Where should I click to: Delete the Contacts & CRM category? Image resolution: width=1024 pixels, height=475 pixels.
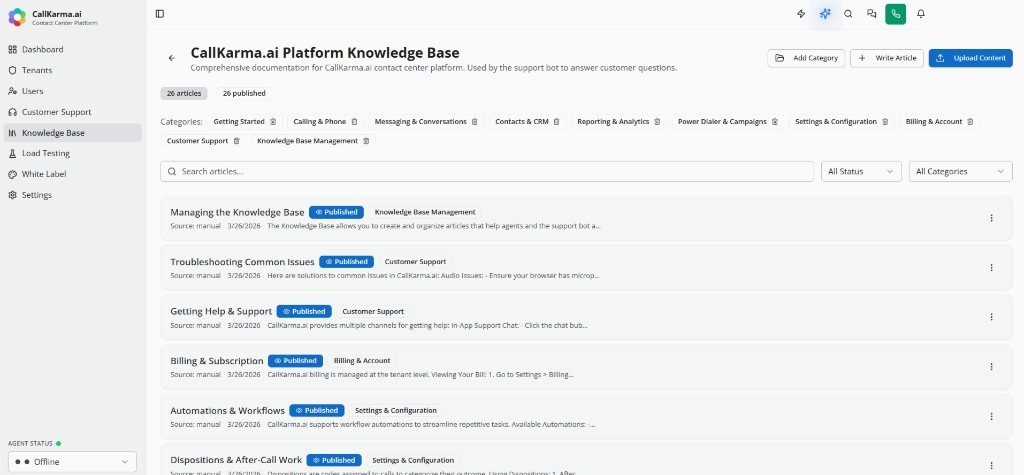(556, 122)
